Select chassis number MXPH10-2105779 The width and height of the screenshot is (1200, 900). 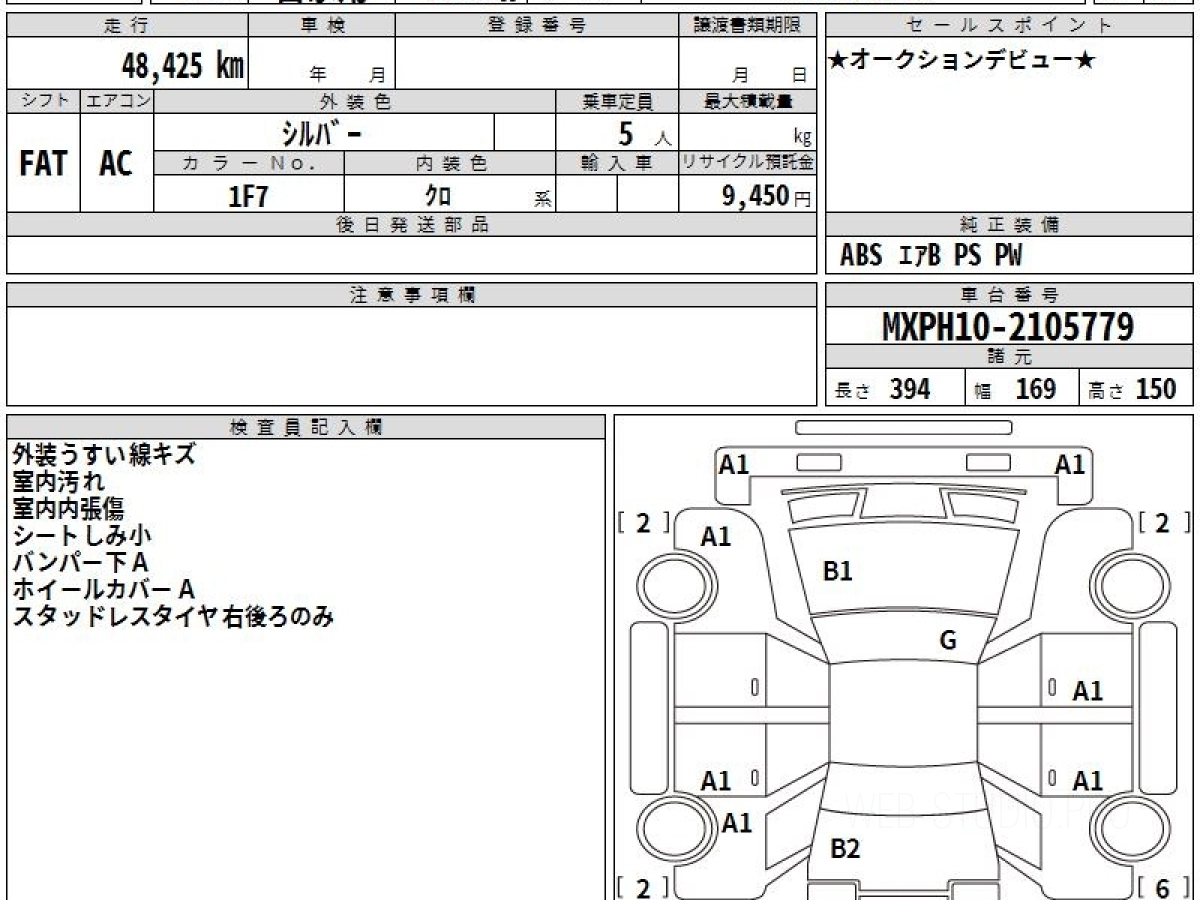(1008, 327)
